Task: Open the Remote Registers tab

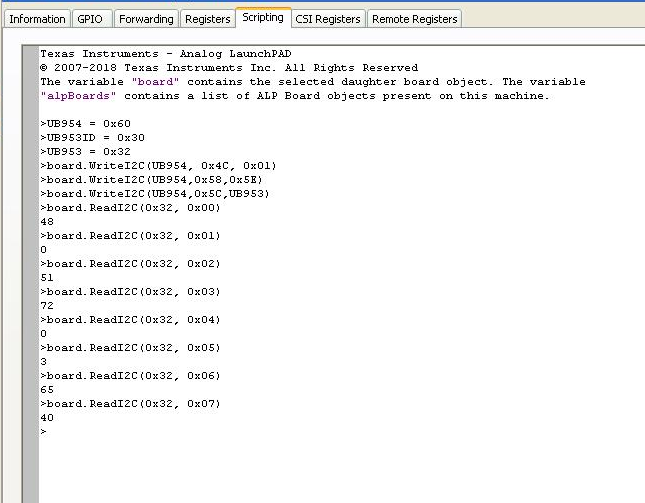Action: tap(414, 19)
